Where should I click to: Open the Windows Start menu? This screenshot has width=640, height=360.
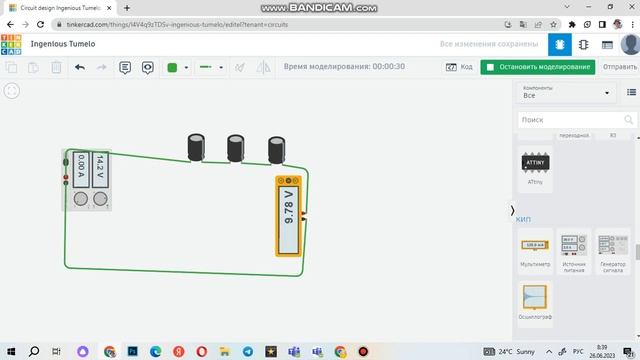[x=11, y=351]
